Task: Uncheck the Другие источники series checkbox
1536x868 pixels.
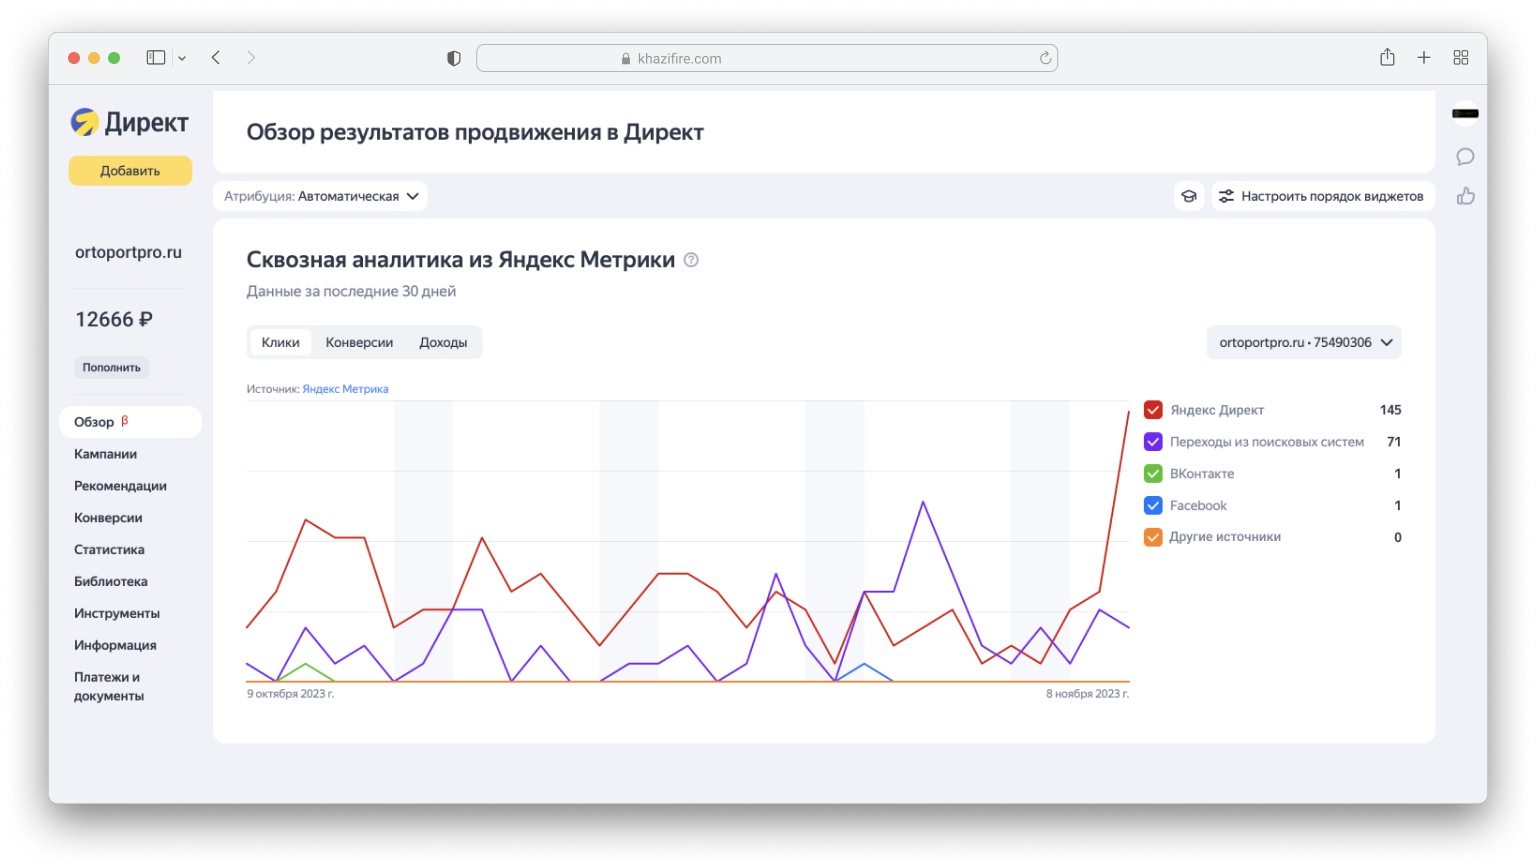Action: 1153,537
